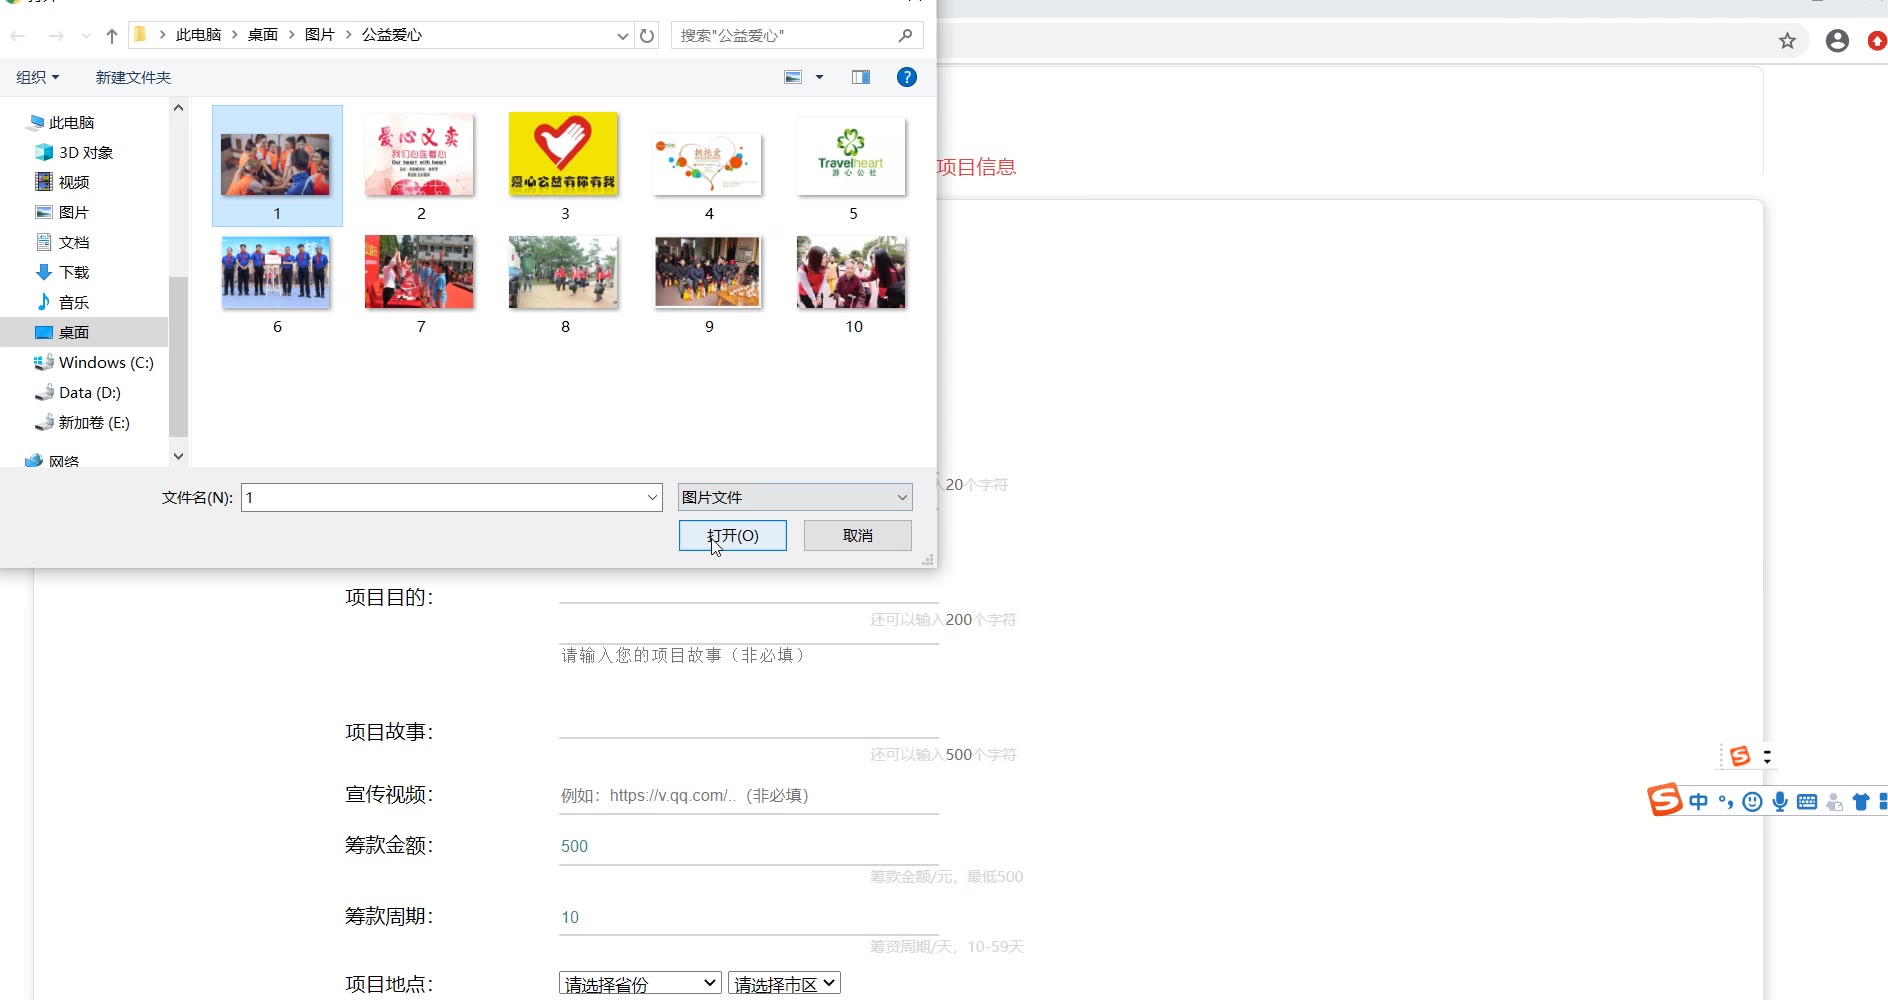The height and width of the screenshot is (1000, 1888).
Task: Open view options dropdown arrow
Action: (819, 77)
